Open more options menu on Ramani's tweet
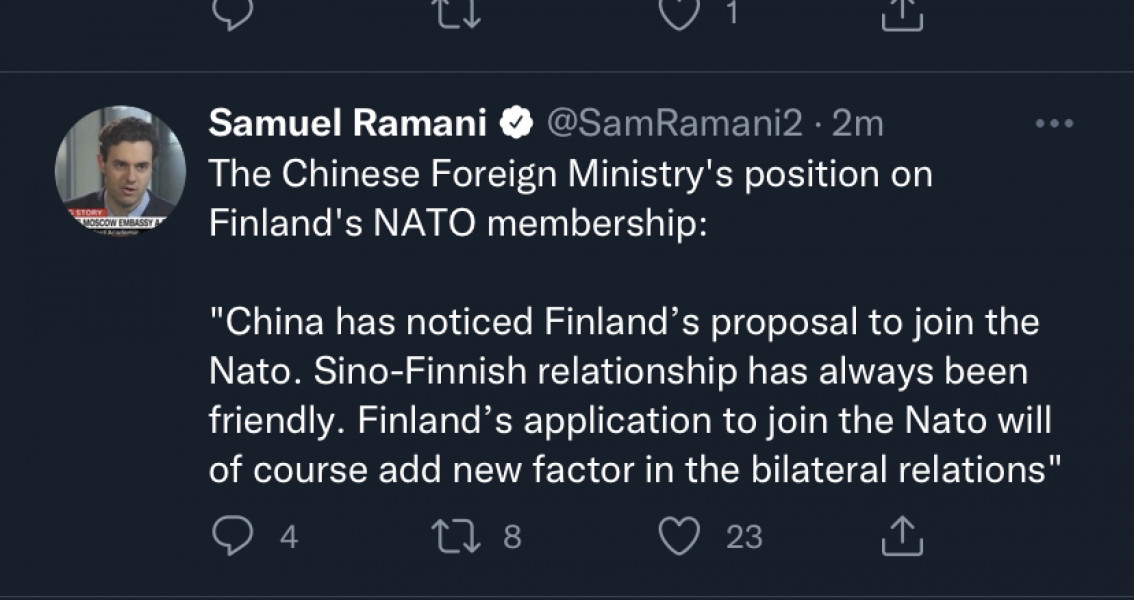The image size is (1134, 600). (x=1052, y=124)
